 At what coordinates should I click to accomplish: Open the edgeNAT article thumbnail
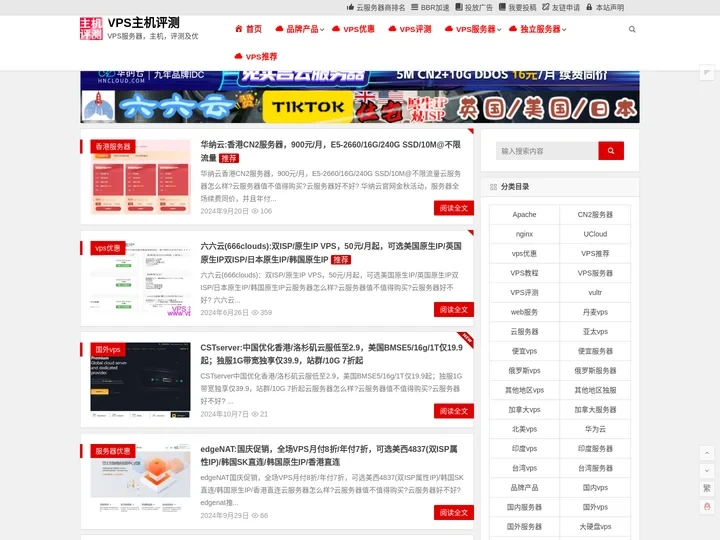pos(141,481)
